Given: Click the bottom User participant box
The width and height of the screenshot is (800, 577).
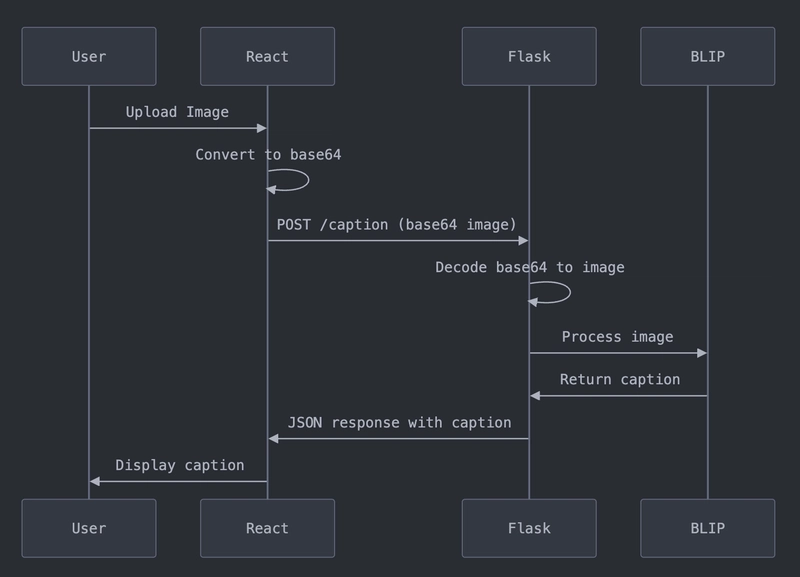Looking at the screenshot, I should point(89,528).
